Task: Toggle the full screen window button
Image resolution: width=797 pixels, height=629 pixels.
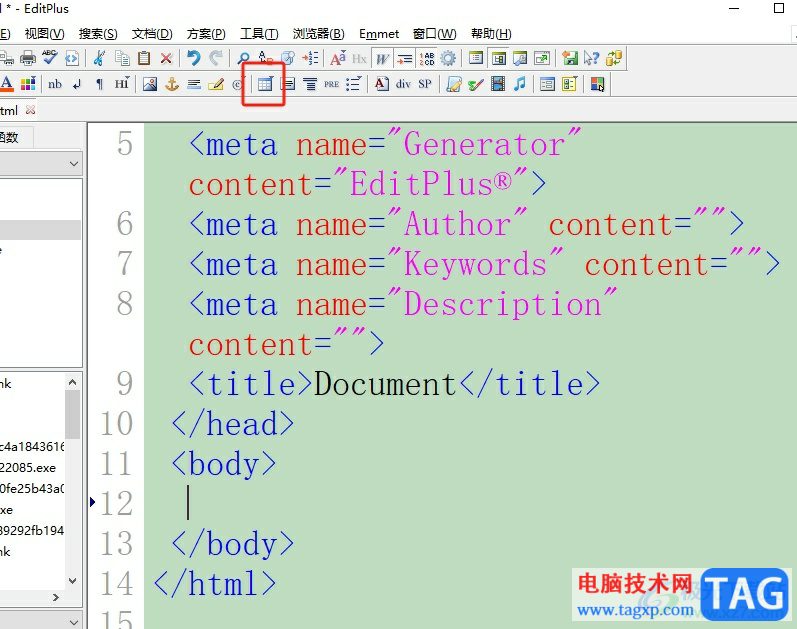Action: tap(542, 58)
